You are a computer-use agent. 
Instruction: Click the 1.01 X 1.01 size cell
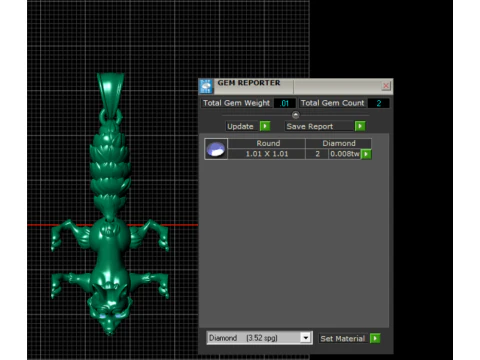[267, 154]
